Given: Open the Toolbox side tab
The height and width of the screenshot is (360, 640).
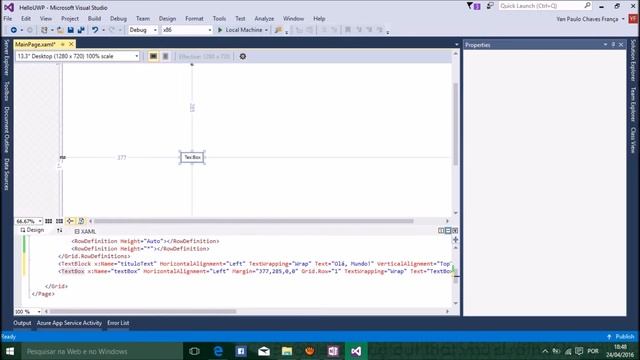Looking at the screenshot, I should pos(7,91).
